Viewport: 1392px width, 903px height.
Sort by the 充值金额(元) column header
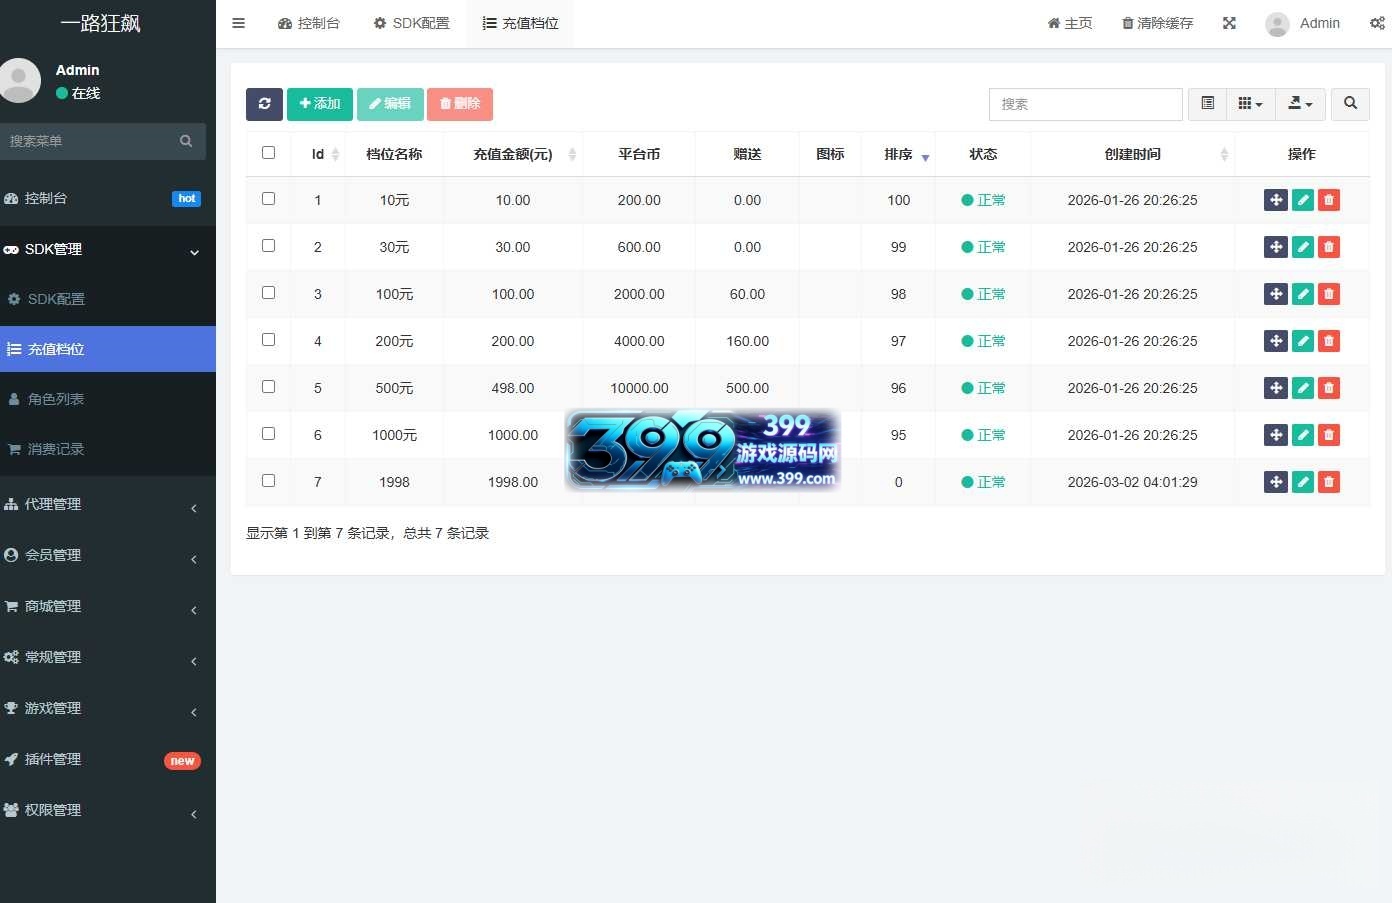coord(513,154)
